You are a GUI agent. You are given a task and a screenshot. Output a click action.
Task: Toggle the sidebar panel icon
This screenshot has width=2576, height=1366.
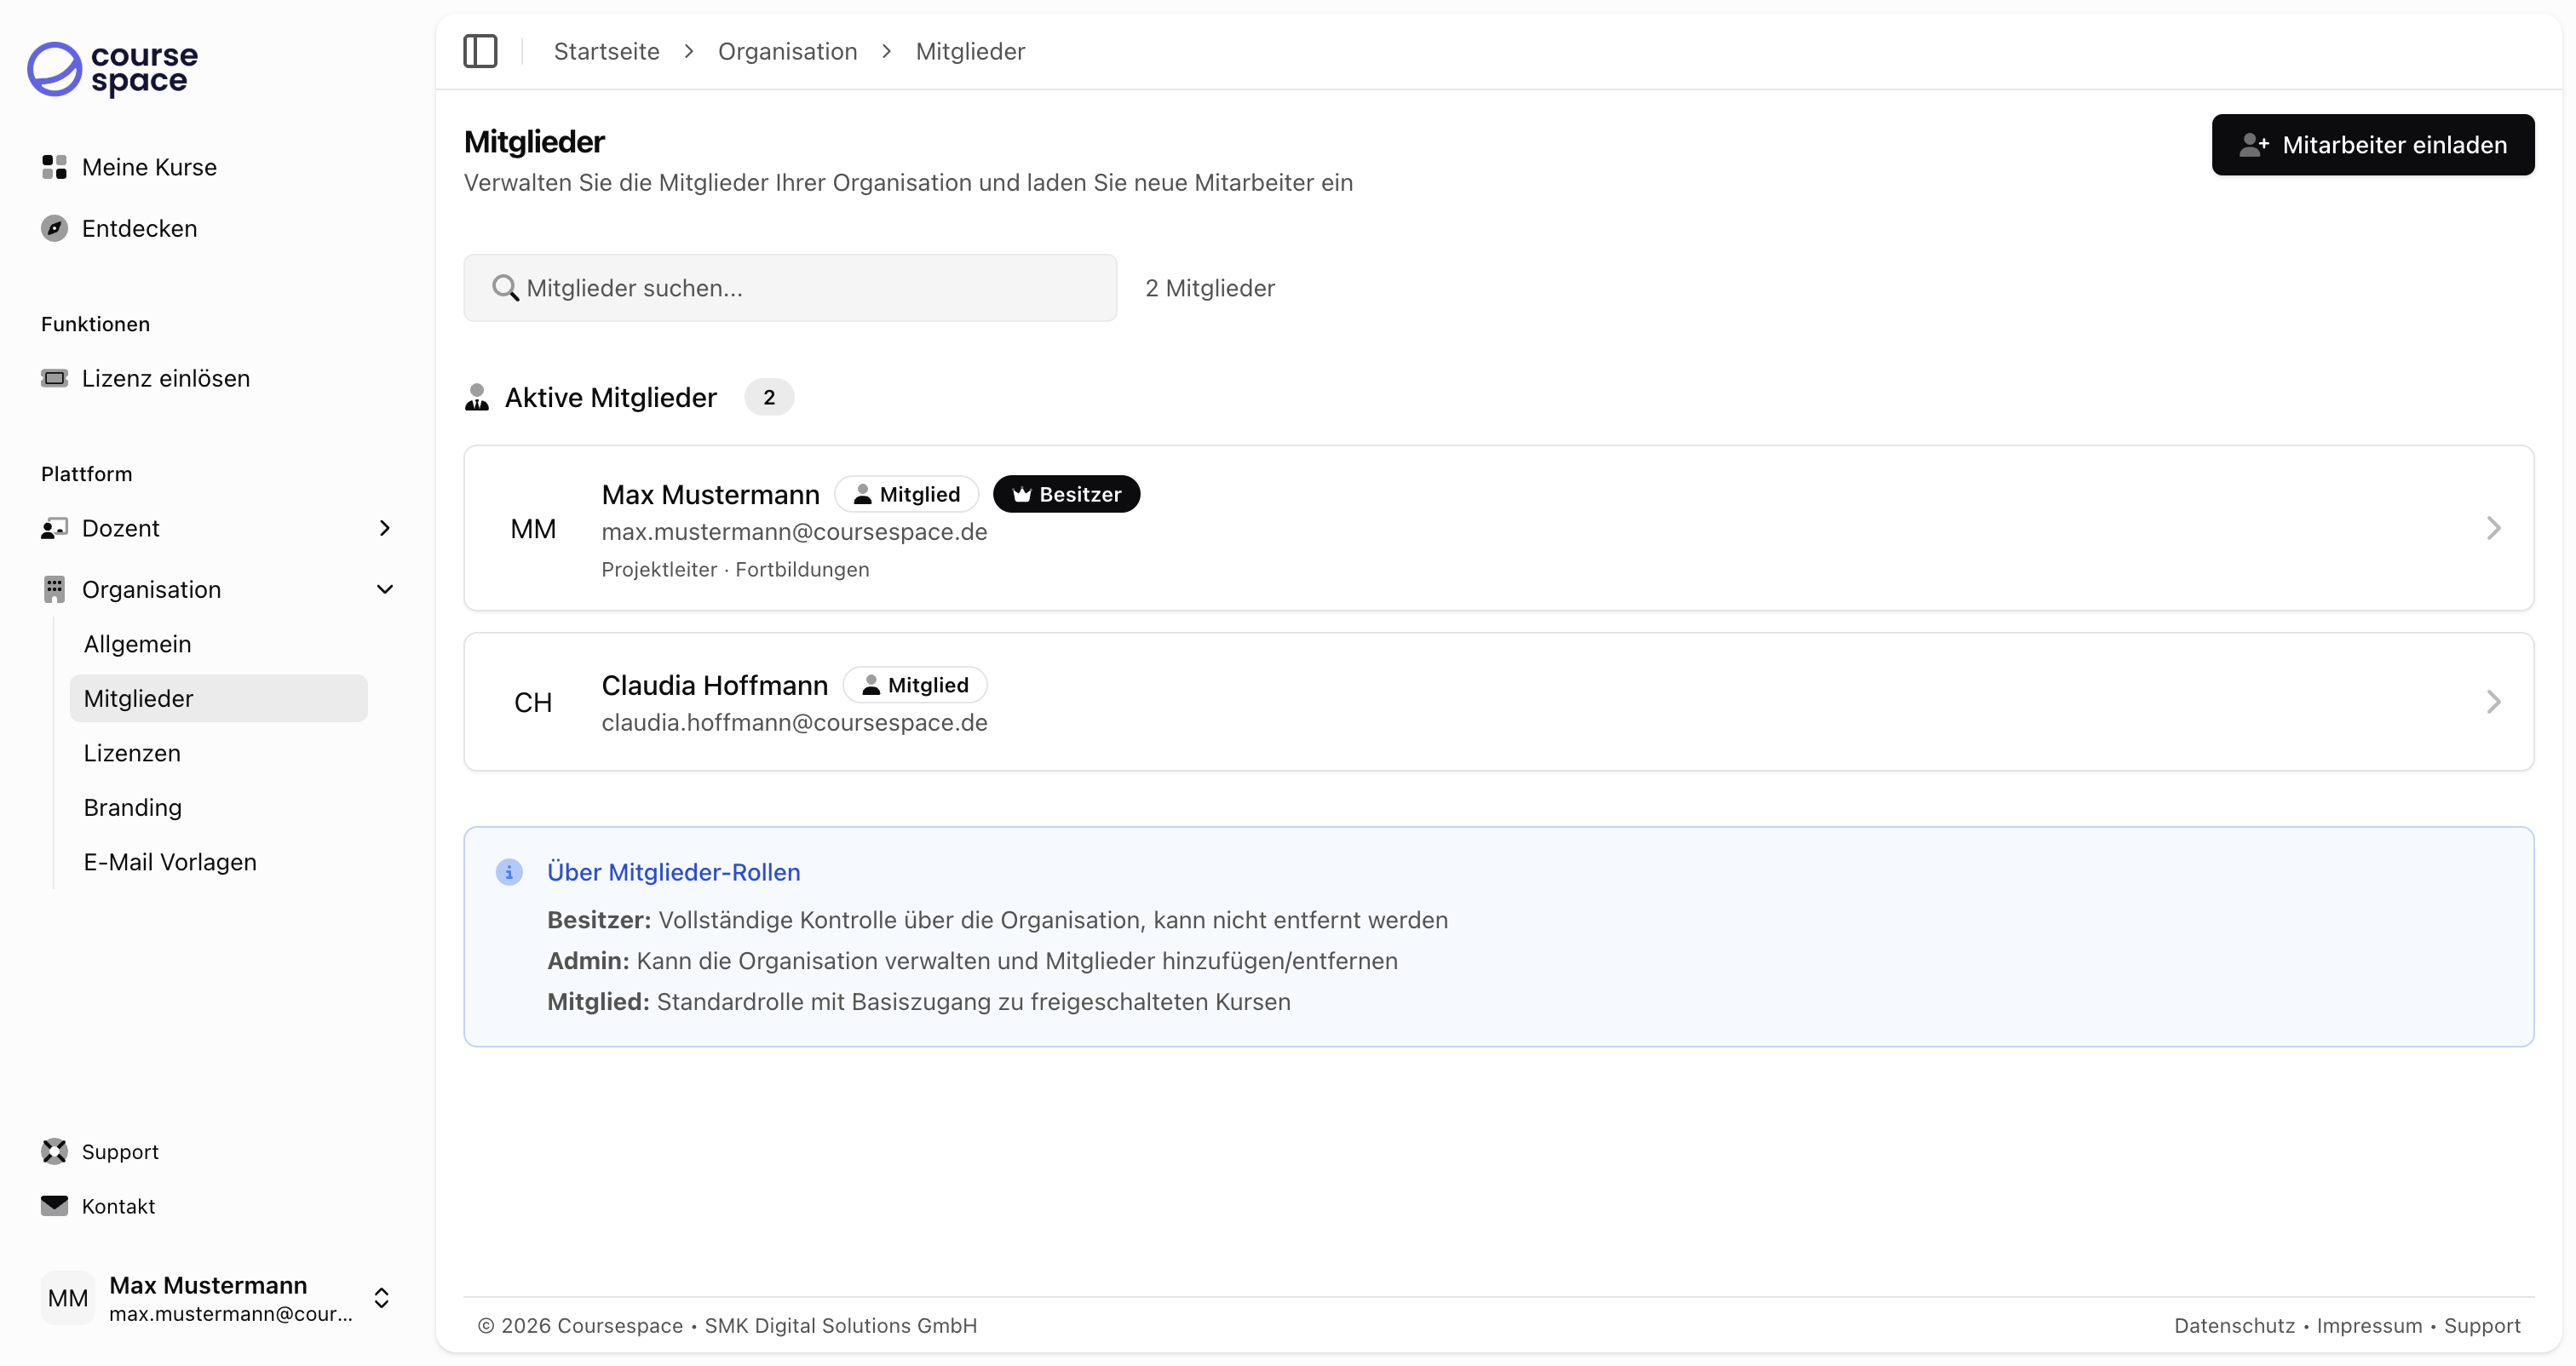tap(480, 51)
